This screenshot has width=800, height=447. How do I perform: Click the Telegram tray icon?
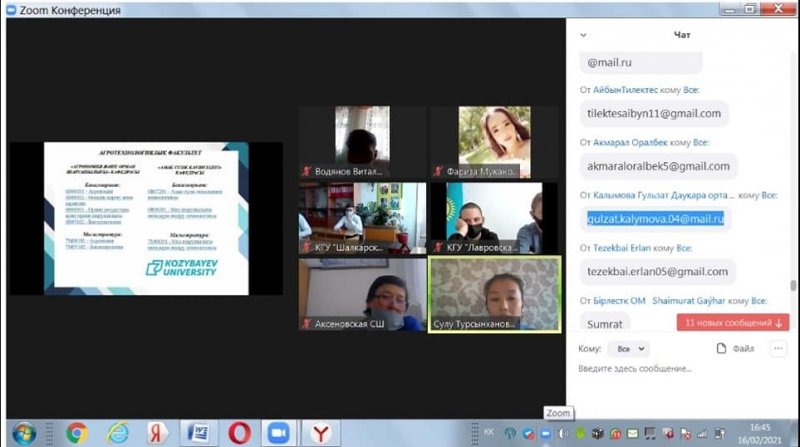528,434
